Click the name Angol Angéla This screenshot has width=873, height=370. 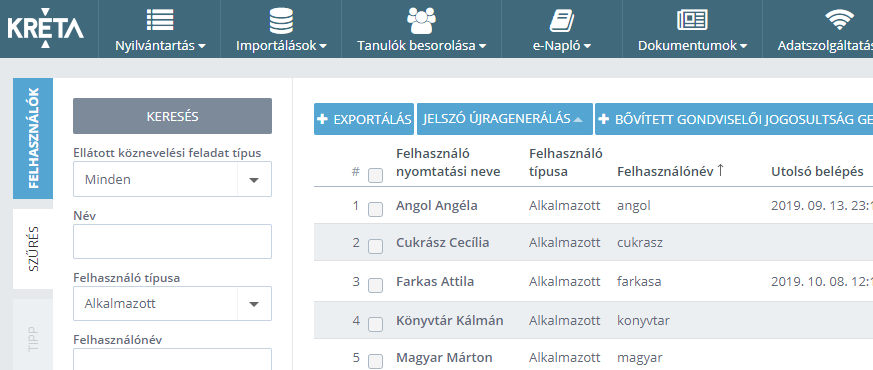click(x=436, y=205)
